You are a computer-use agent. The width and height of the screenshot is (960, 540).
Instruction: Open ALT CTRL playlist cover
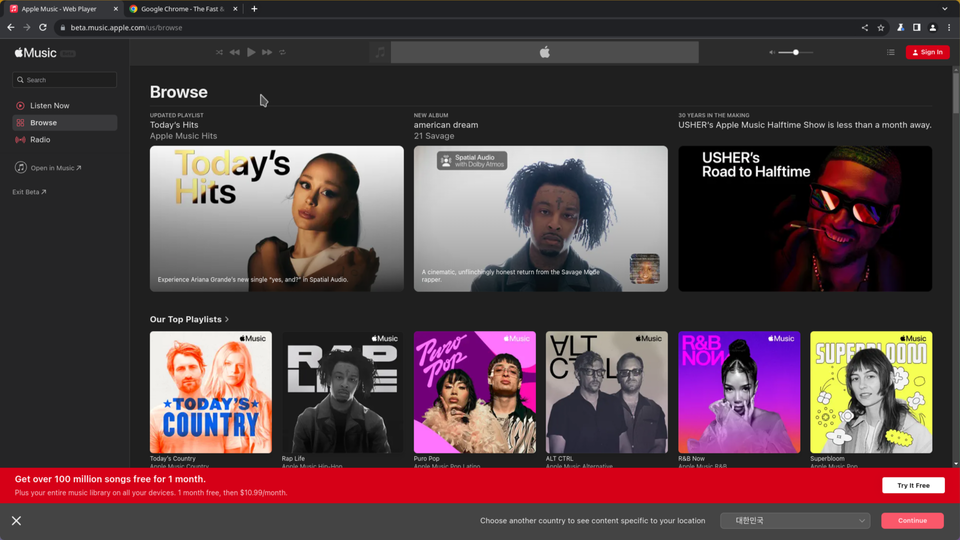point(607,392)
